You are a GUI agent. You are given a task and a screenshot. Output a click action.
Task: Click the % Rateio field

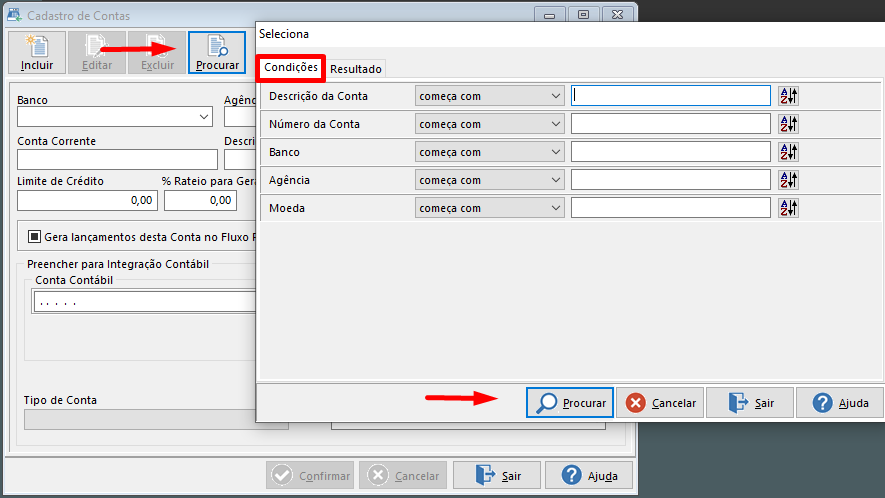[x=200, y=200]
